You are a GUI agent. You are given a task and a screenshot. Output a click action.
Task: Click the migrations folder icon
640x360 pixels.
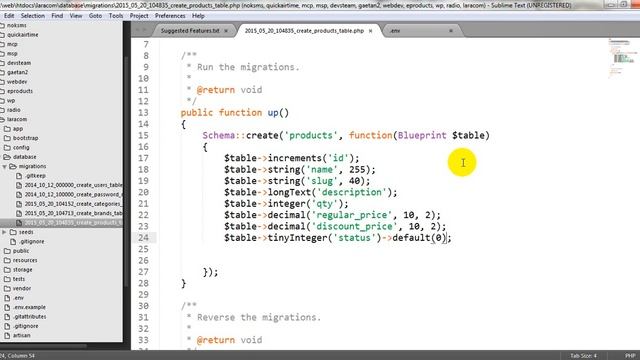13,166
